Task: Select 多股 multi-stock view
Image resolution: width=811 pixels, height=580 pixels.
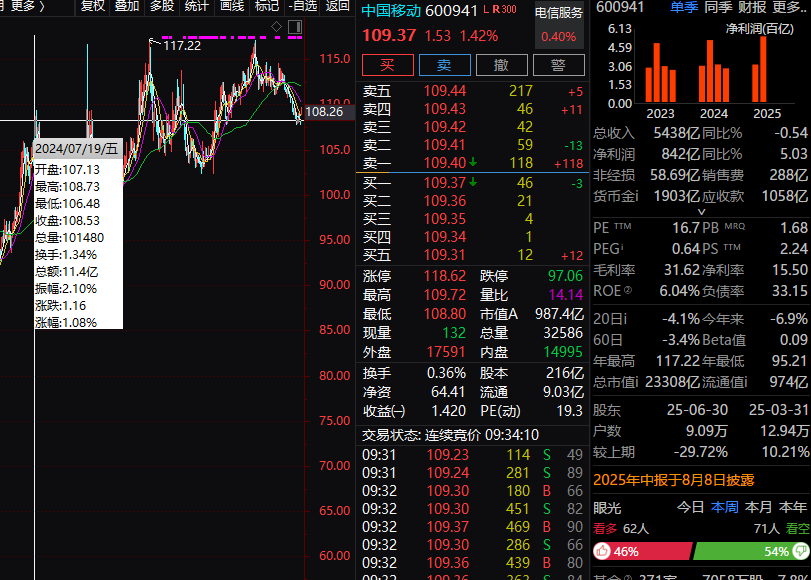Action: 162,6
